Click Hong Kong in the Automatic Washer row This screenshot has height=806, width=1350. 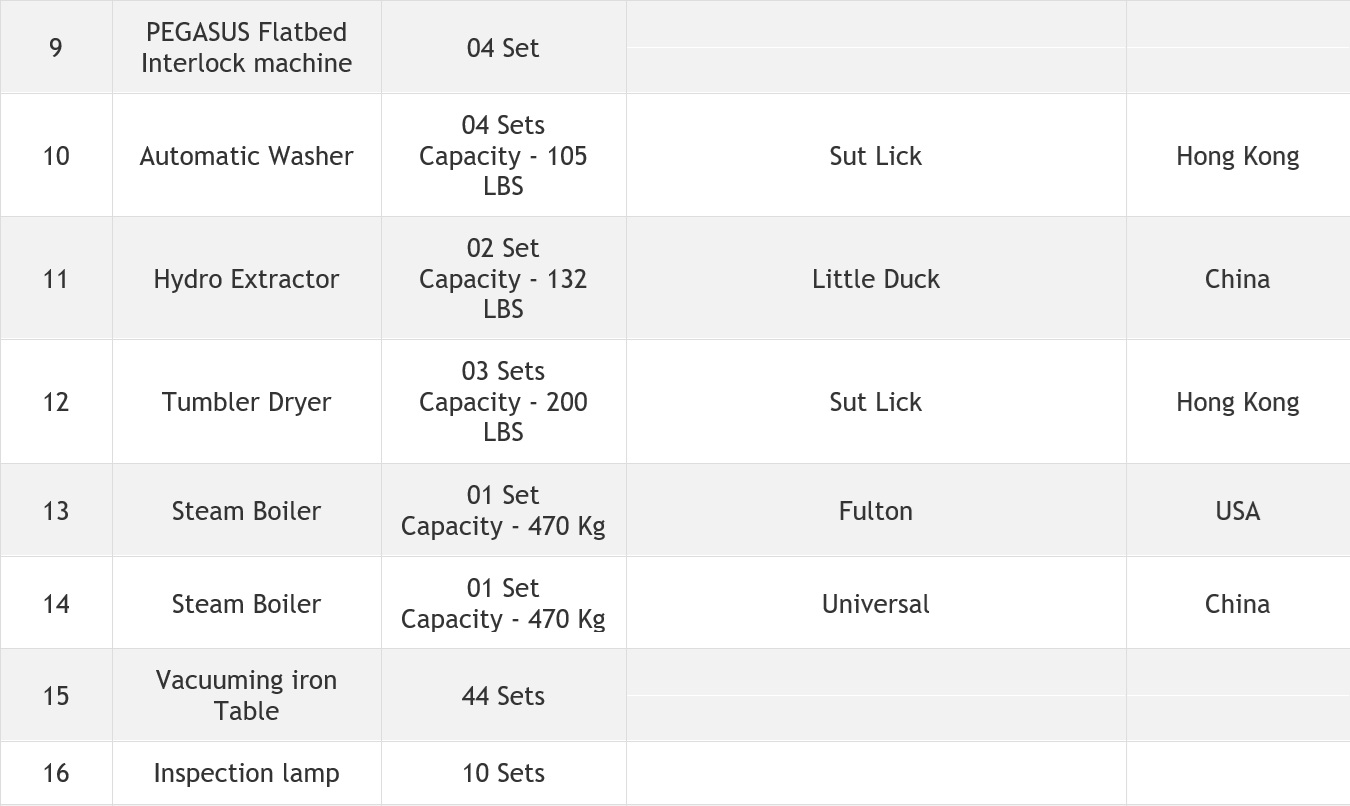(1237, 156)
